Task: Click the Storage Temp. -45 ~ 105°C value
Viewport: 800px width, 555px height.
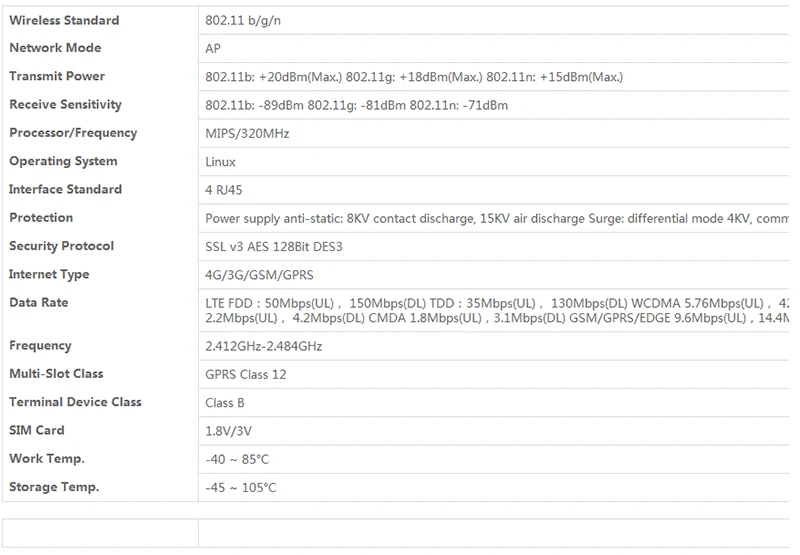Action: tap(240, 488)
